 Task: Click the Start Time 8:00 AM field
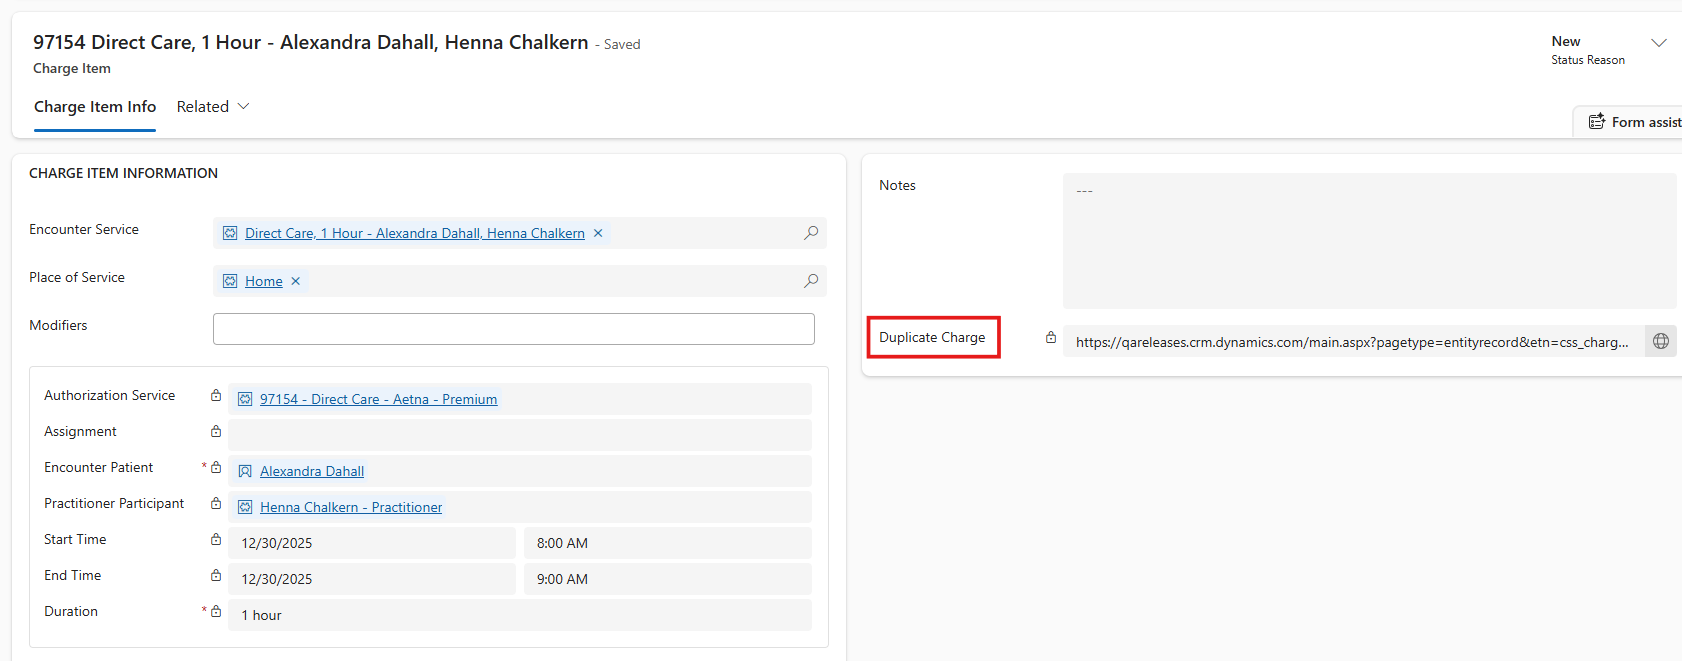pos(666,543)
